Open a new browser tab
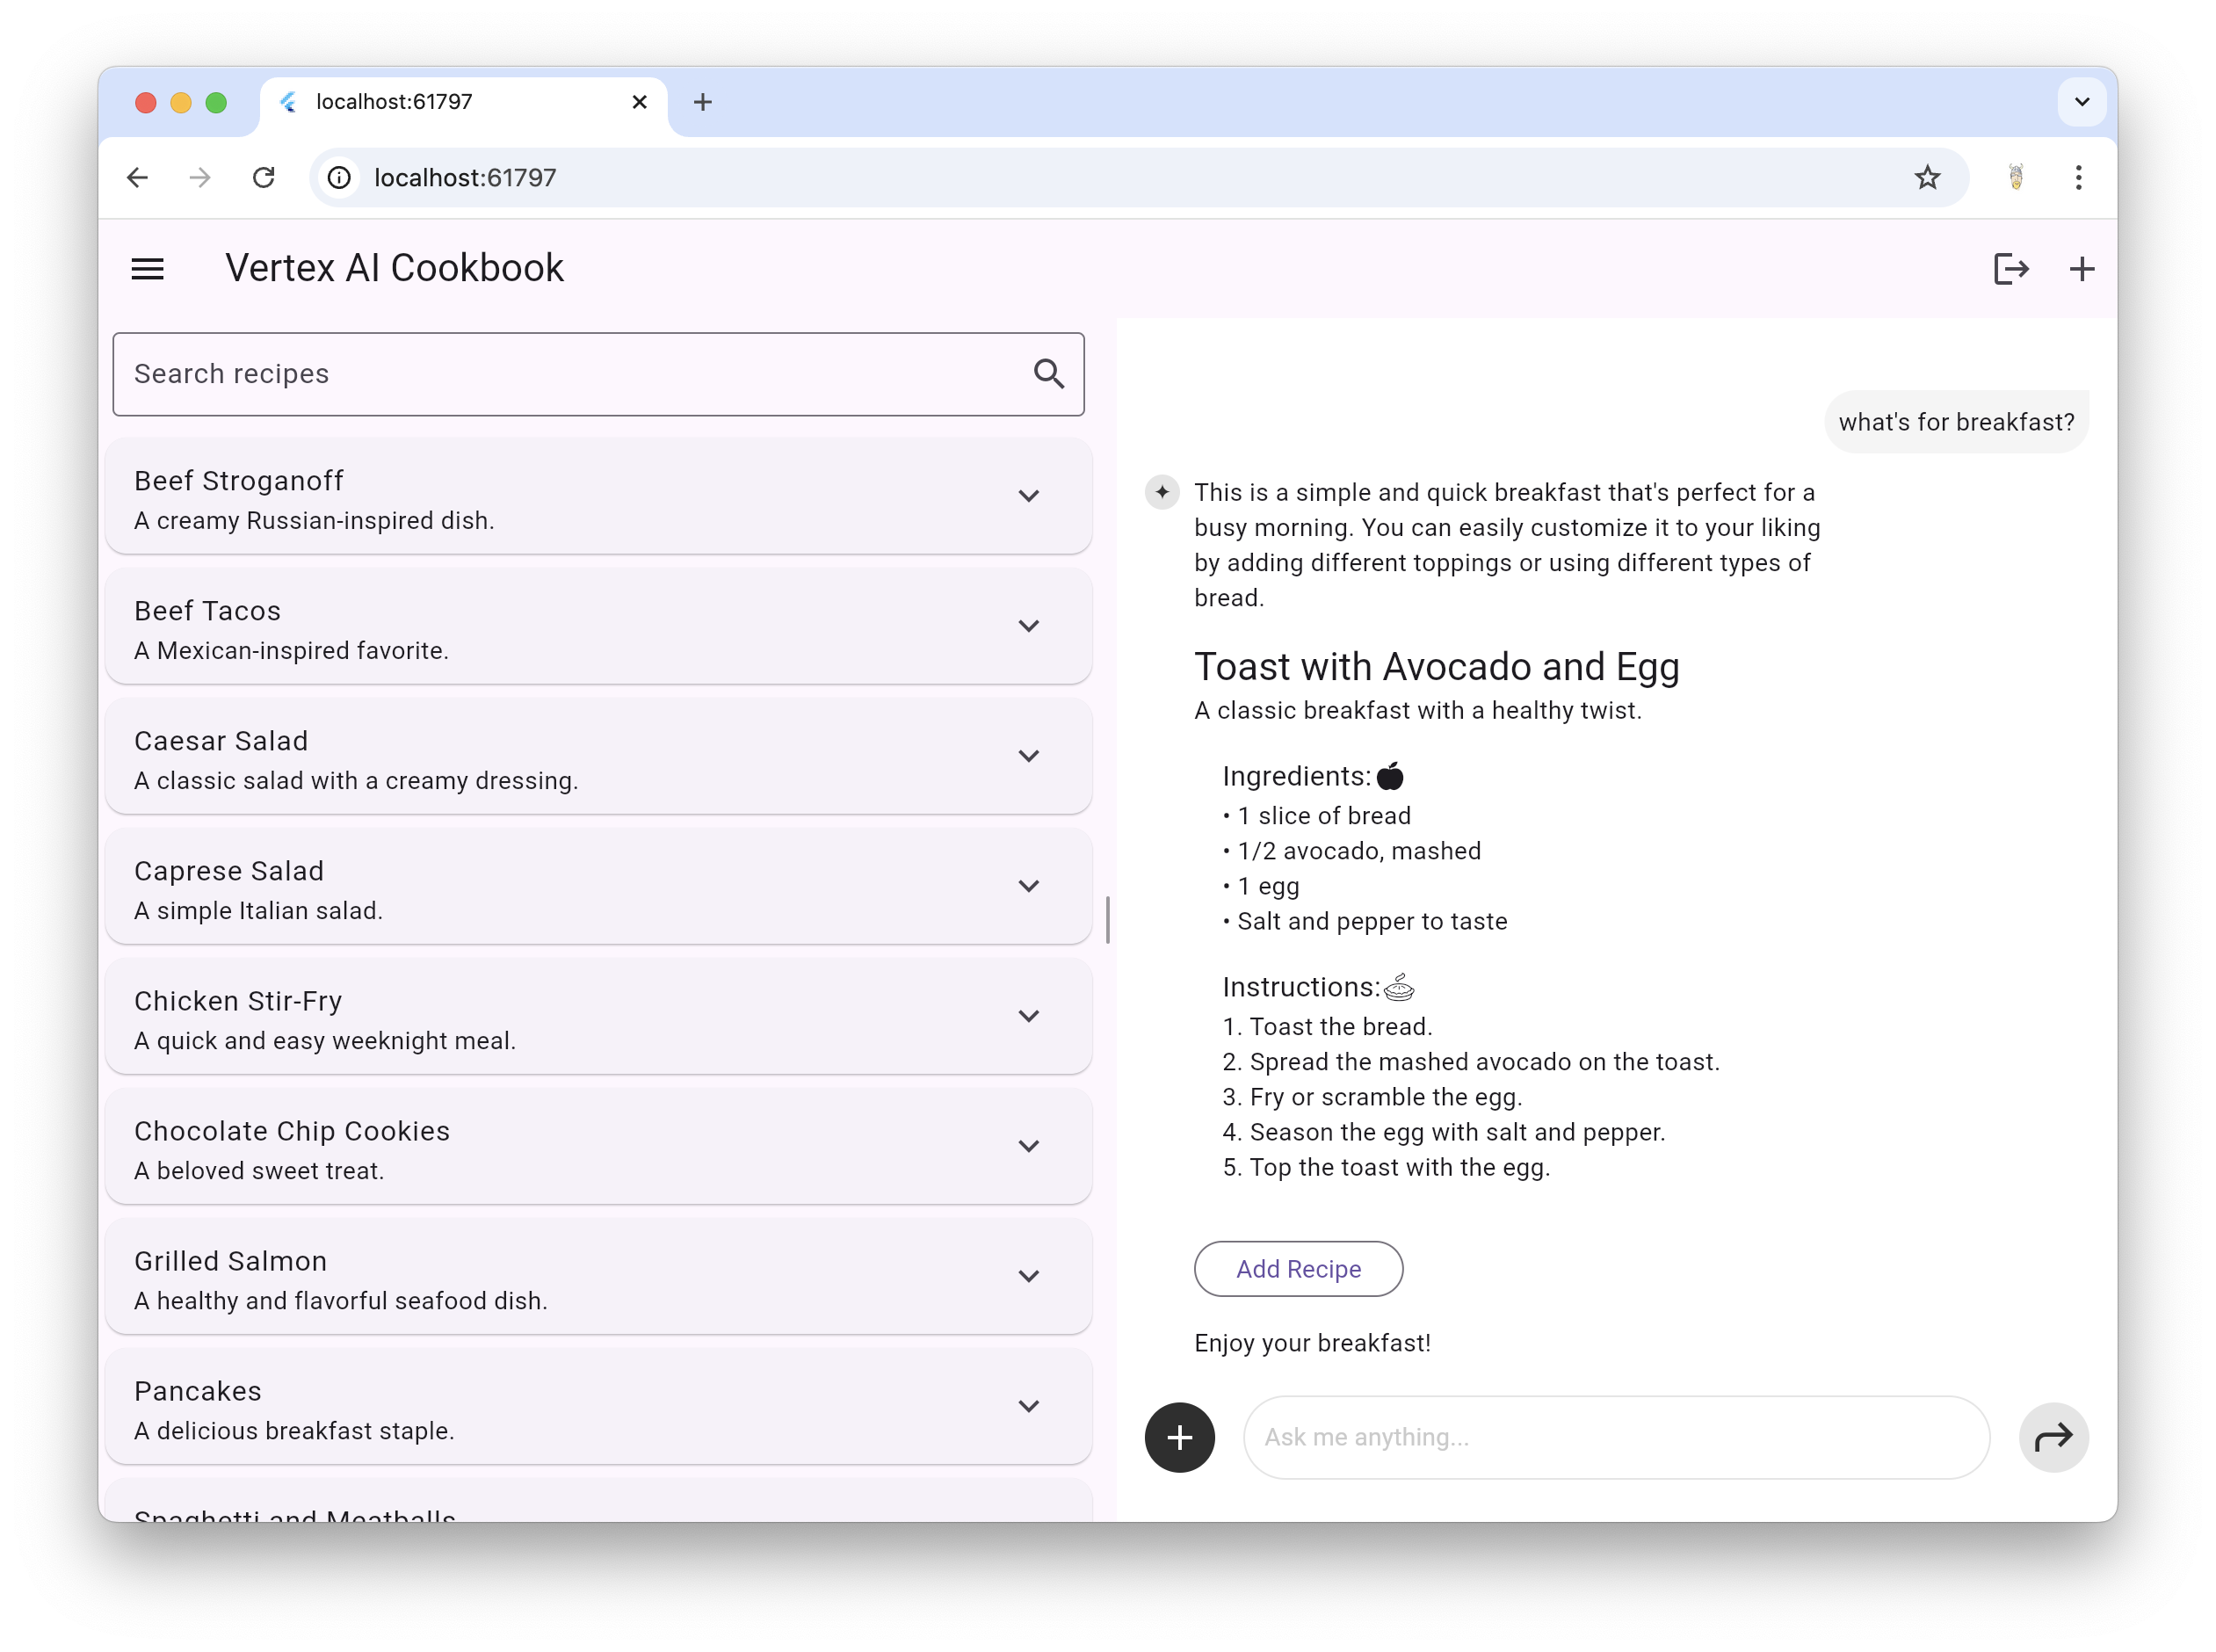Image resolution: width=2216 pixels, height=1652 pixels. pyautogui.click(x=703, y=102)
